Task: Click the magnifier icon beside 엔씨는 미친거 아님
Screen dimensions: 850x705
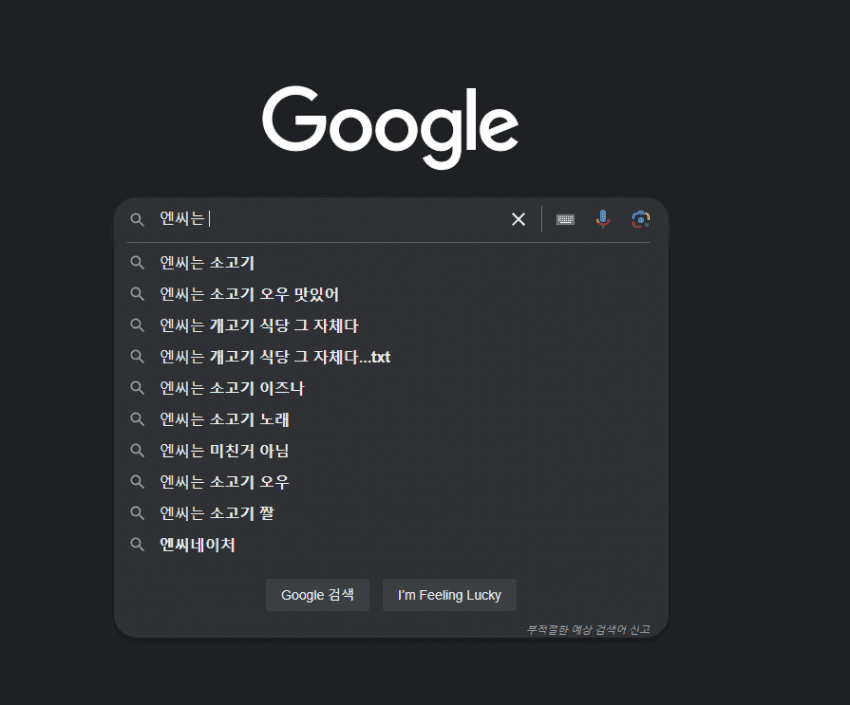Action: pyautogui.click(x=139, y=451)
